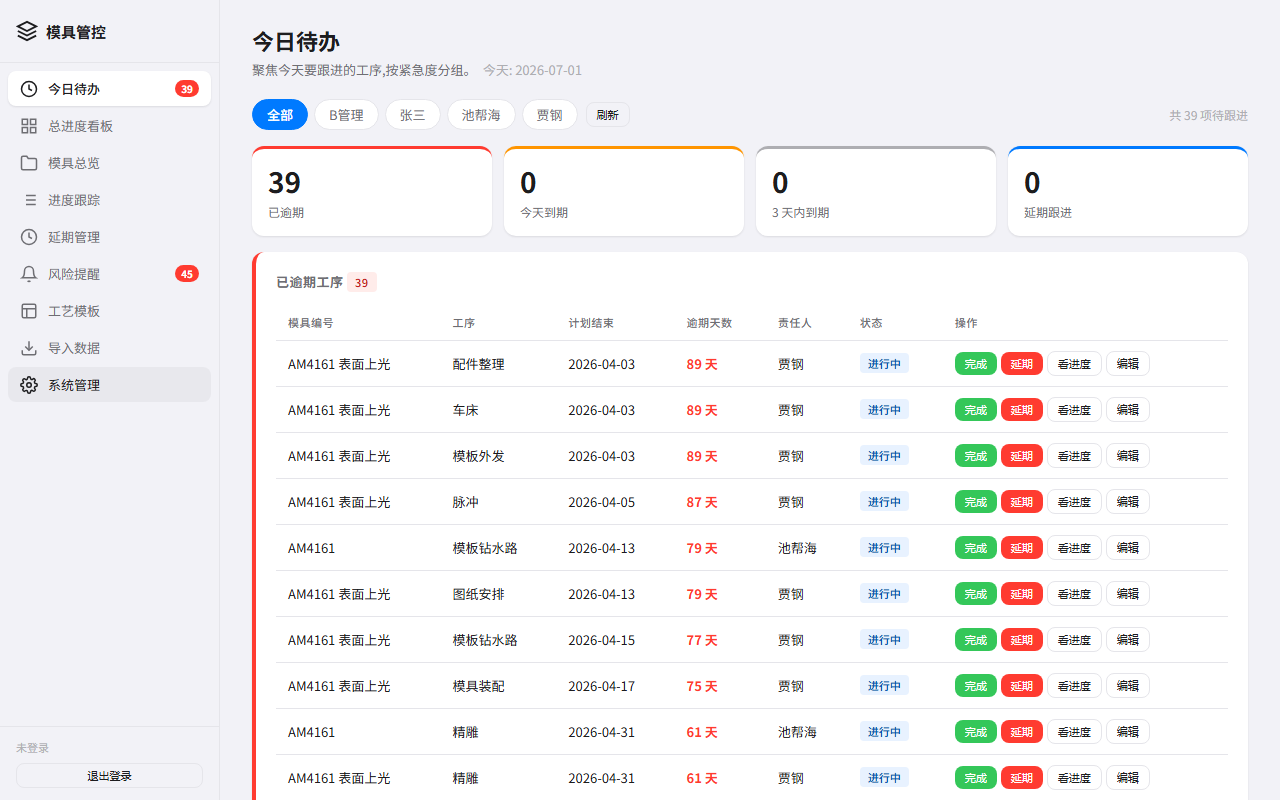Open the 进度跟踪 menu item

[109, 200]
